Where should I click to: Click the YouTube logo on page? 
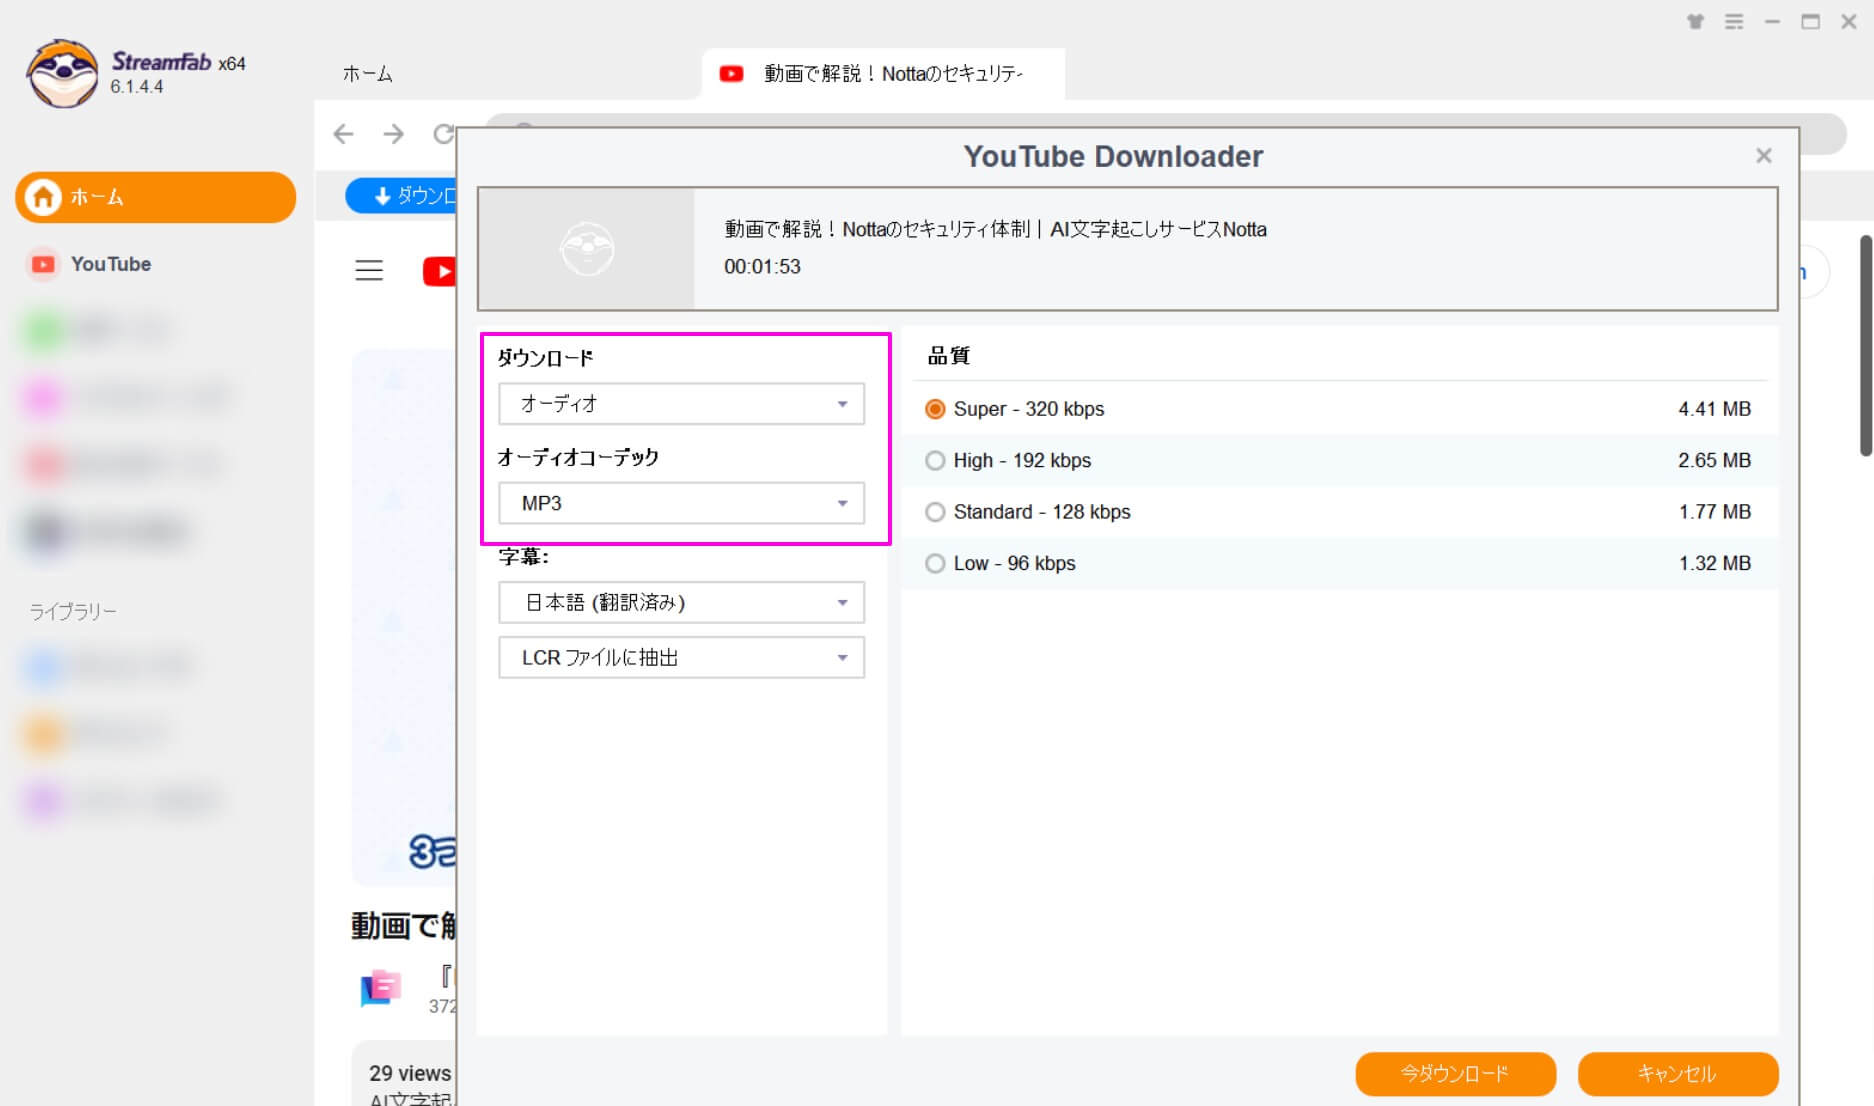click(439, 271)
